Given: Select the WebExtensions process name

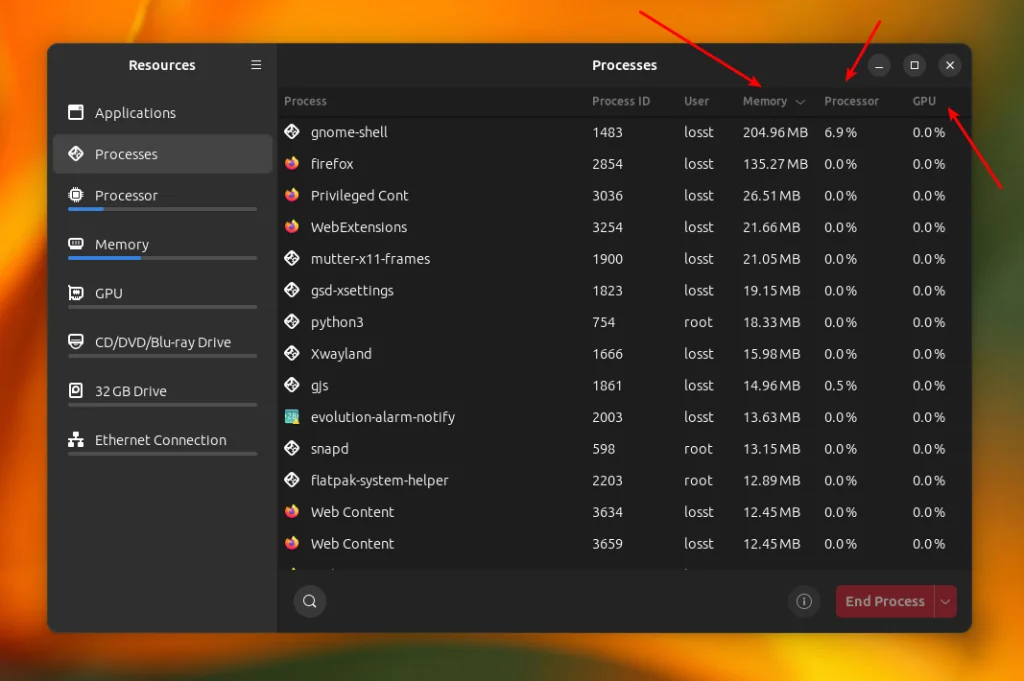Looking at the screenshot, I should (359, 227).
